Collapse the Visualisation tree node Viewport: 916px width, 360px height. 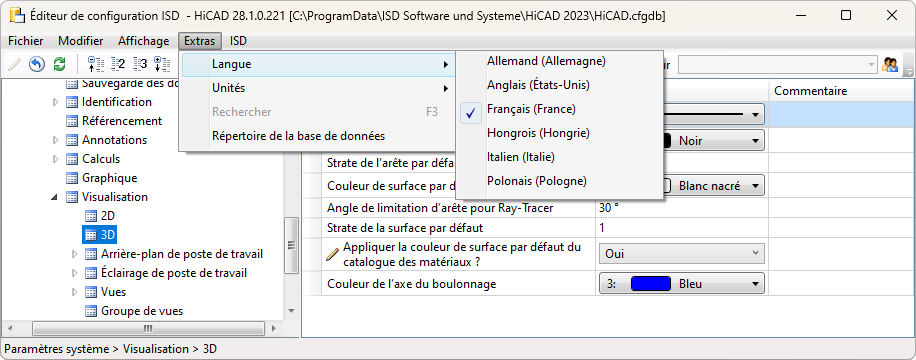click(x=55, y=198)
